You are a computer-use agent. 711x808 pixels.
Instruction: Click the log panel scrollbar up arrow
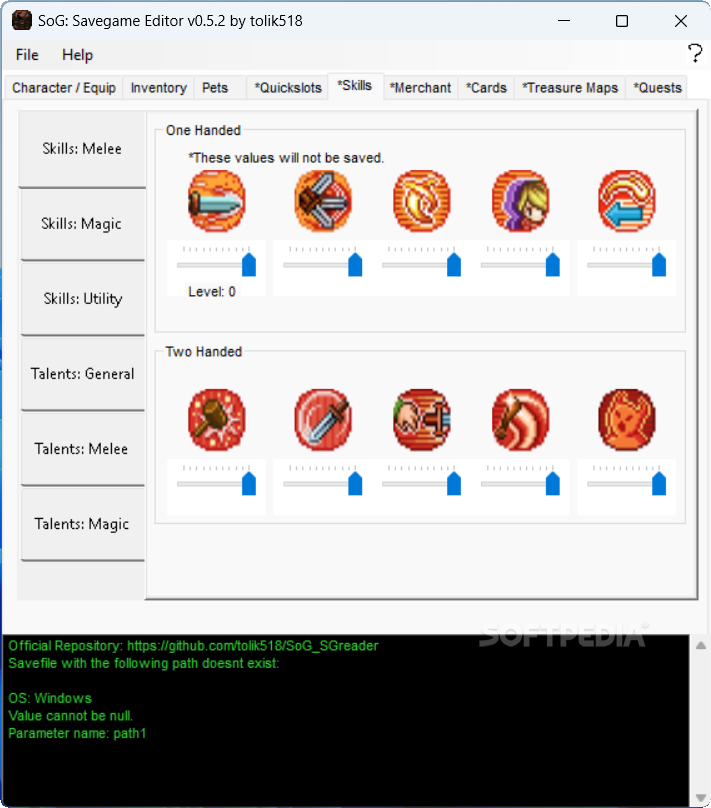[701, 645]
